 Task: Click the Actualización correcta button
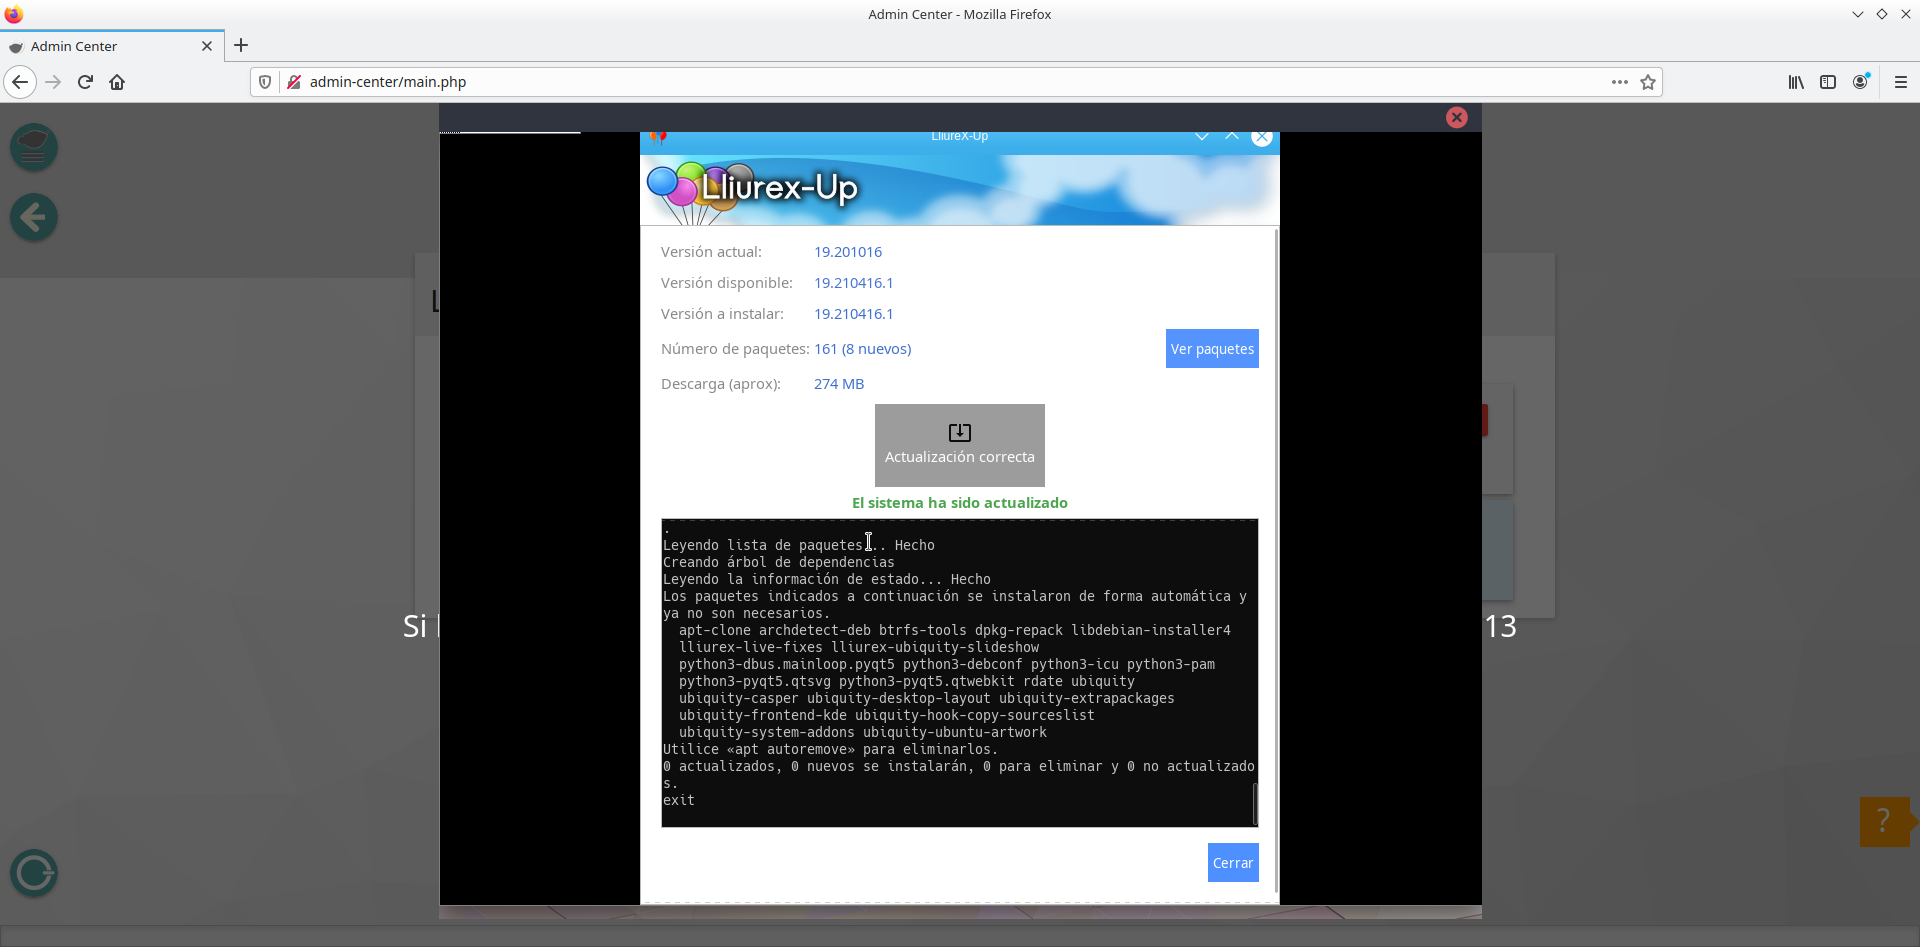click(959, 445)
